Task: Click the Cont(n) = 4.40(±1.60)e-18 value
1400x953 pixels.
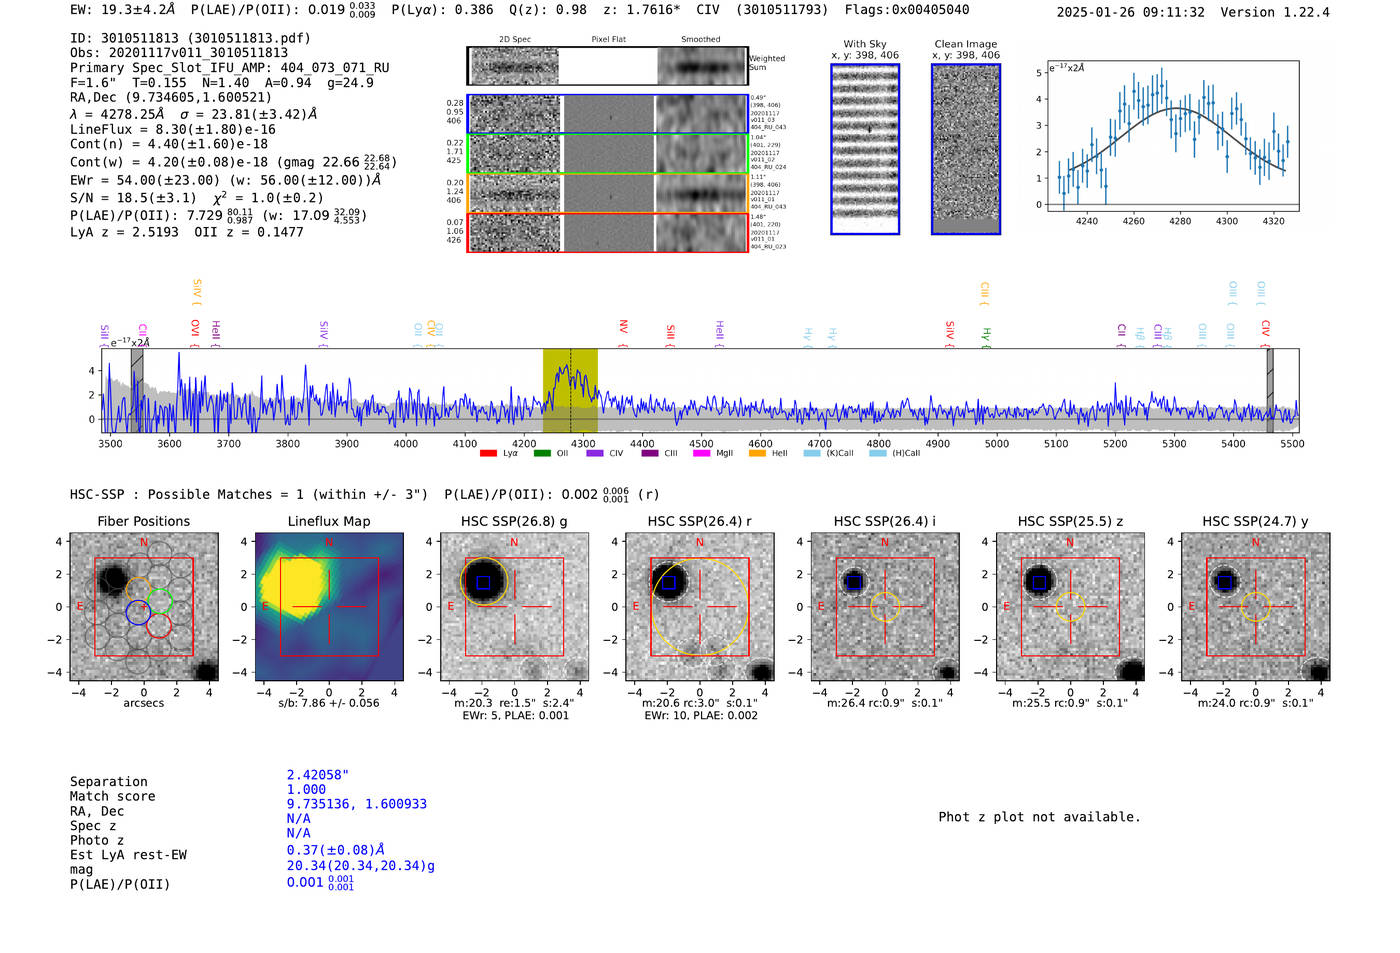Action: point(169,144)
